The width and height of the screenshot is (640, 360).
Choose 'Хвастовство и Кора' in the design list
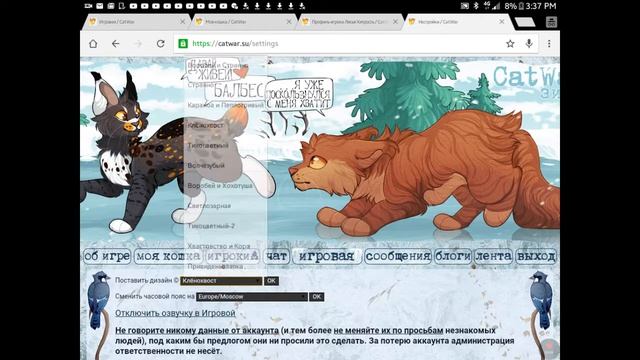click(225, 246)
